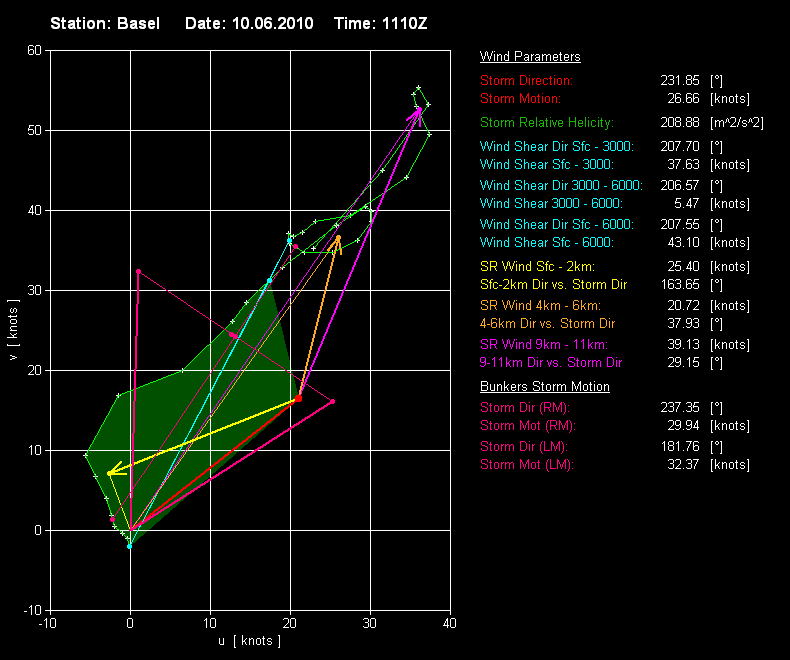Click the Wind Parameters heading
This screenshot has width=790, height=660.
(530, 57)
